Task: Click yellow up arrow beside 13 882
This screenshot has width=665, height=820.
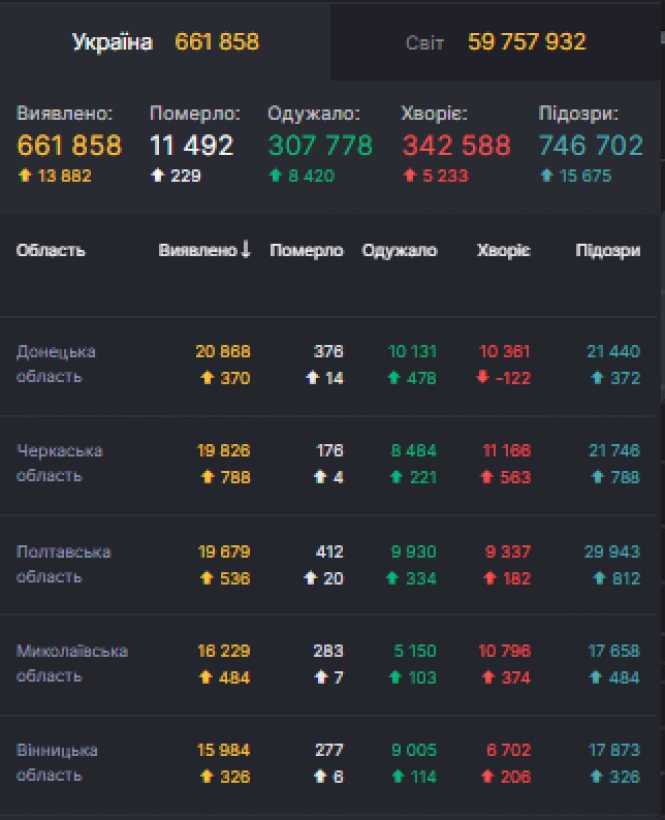Action: click(24, 176)
